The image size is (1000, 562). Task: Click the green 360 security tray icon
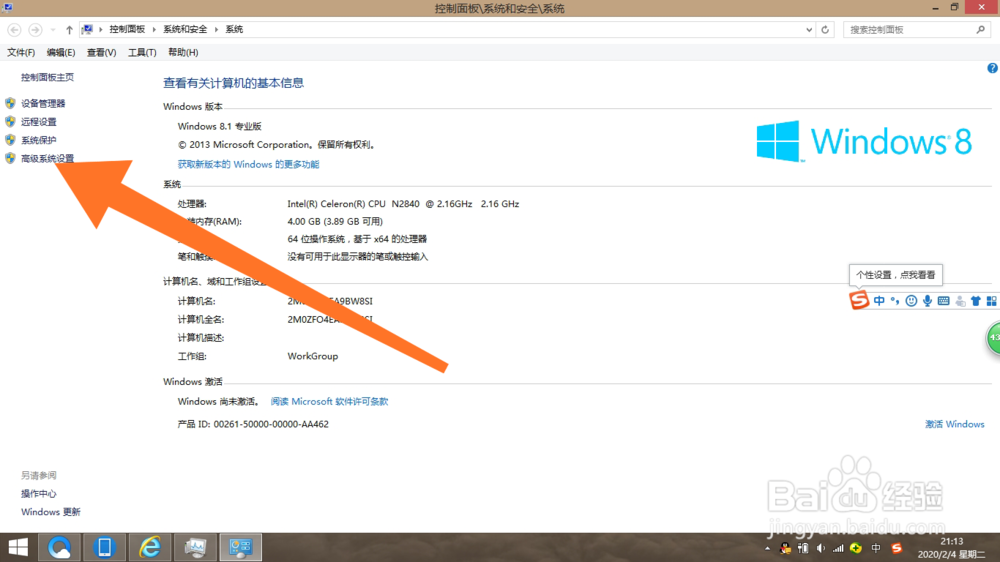856,548
